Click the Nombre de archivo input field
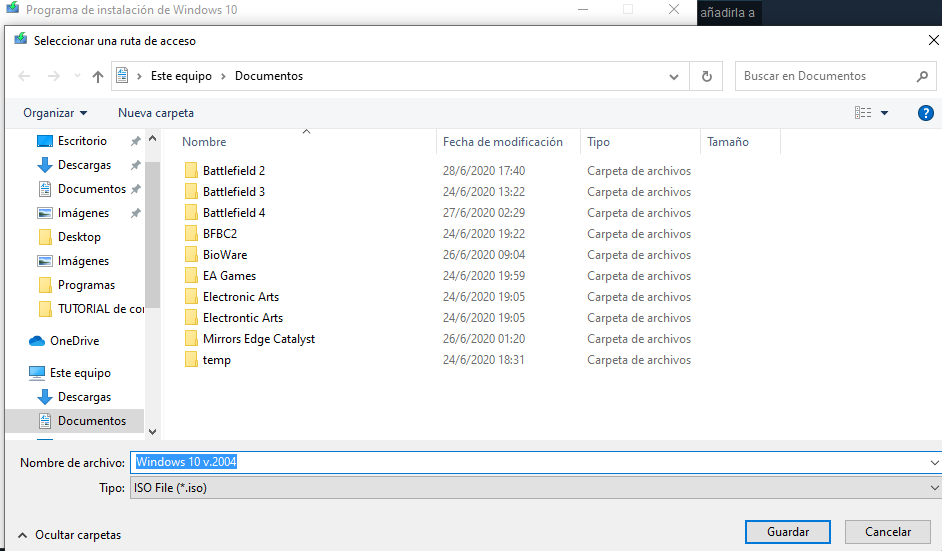Viewport: 942px width, 551px height. pos(529,462)
